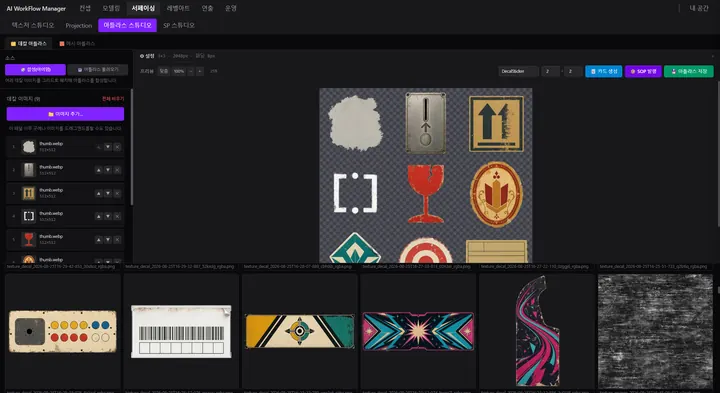Click the decal image list scrollbar
720x393 pixels.
[132, 147]
